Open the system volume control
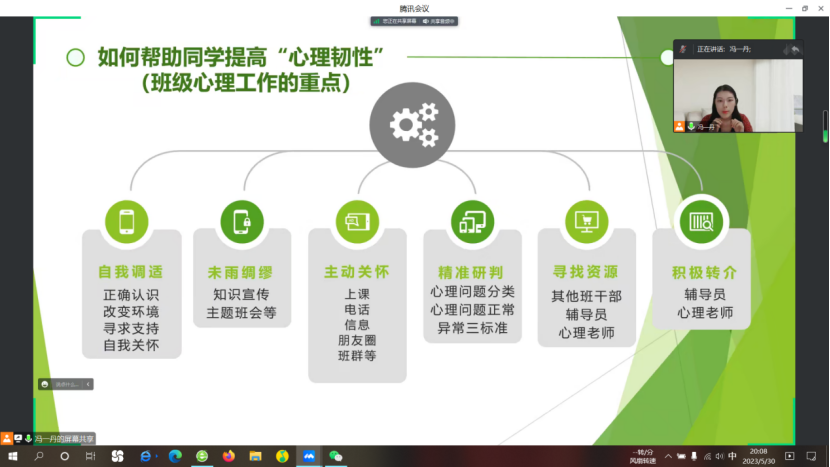 pyautogui.click(x=720, y=456)
